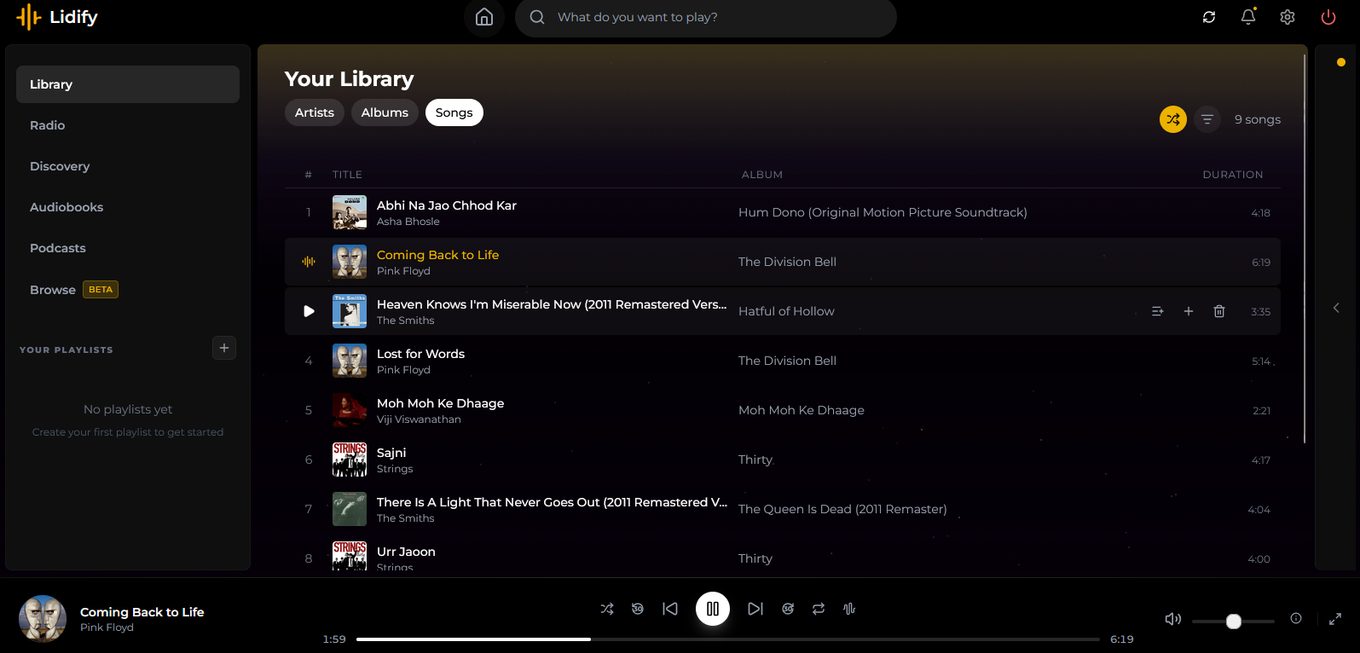Go to the Home page icon
Screen dimensions: 1360x653
pyautogui.click(x=484, y=17)
